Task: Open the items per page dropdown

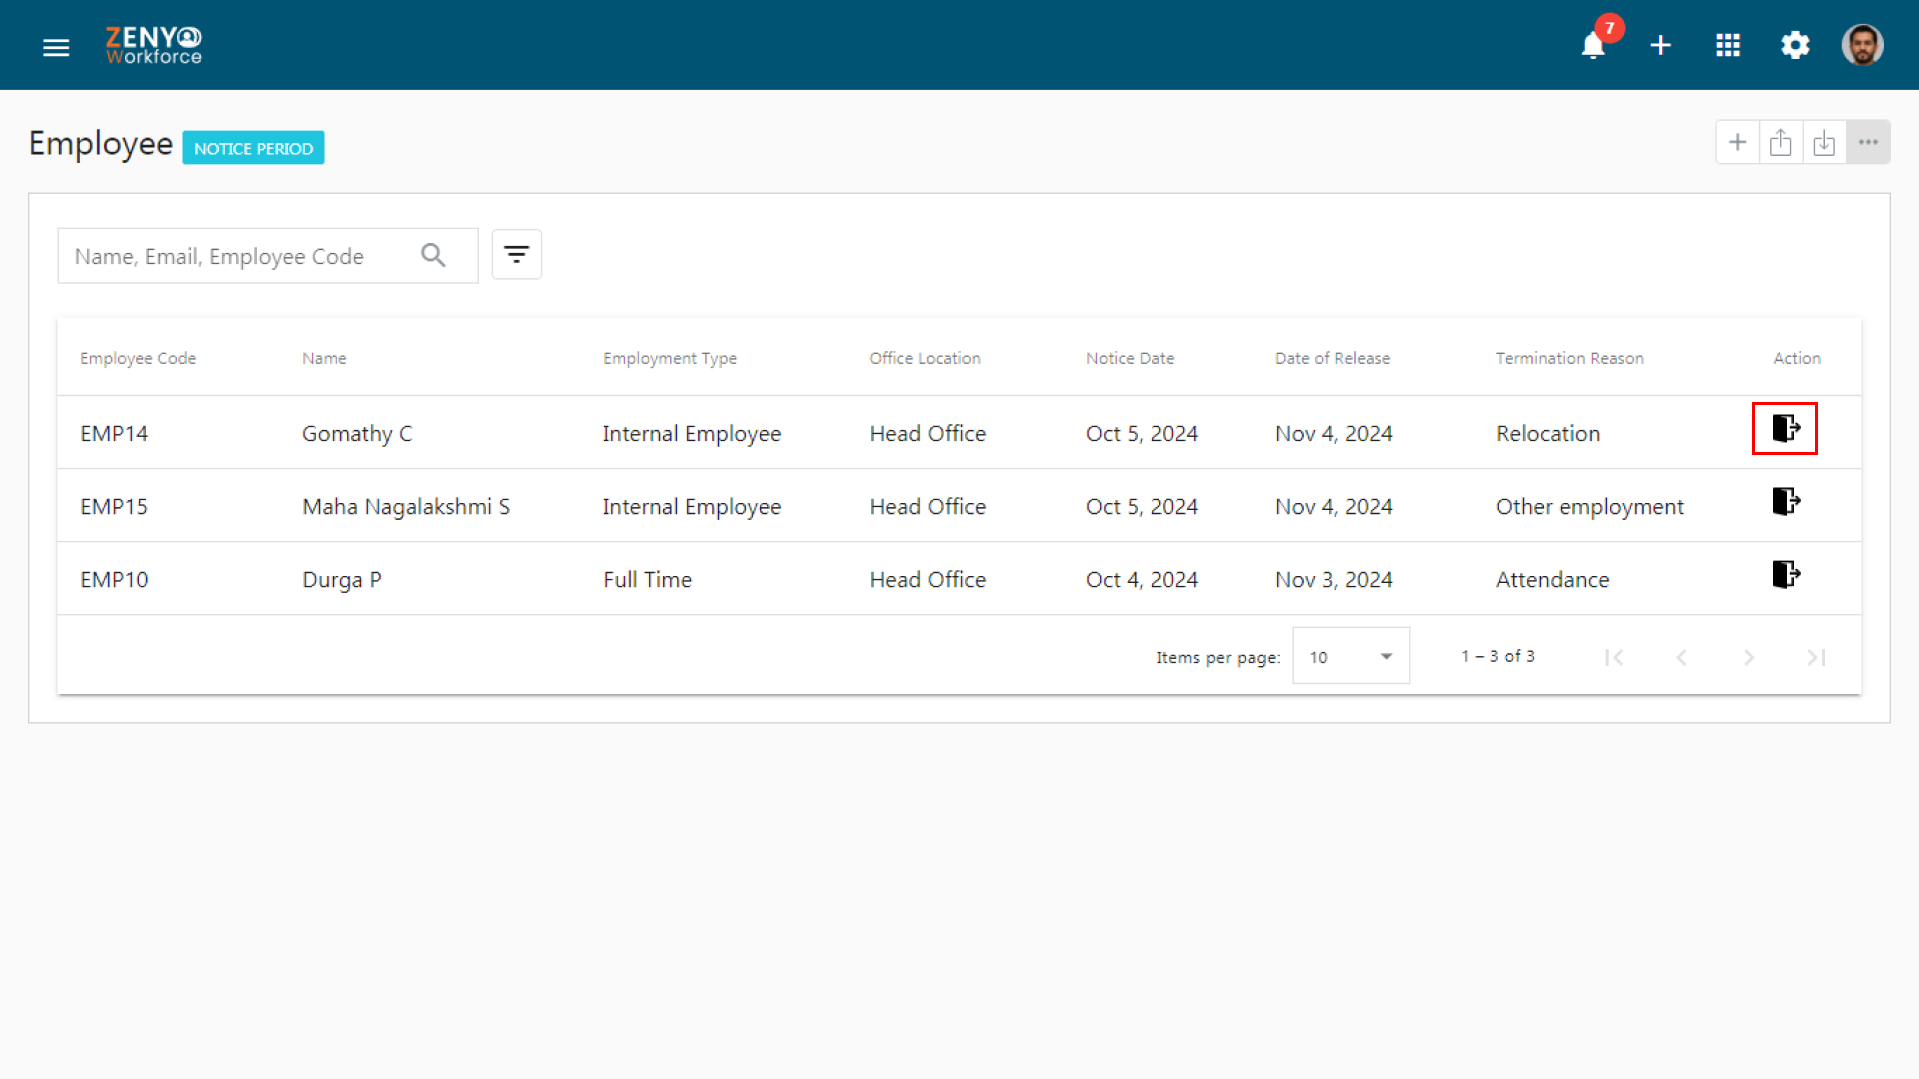Action: click(1350, 656)
